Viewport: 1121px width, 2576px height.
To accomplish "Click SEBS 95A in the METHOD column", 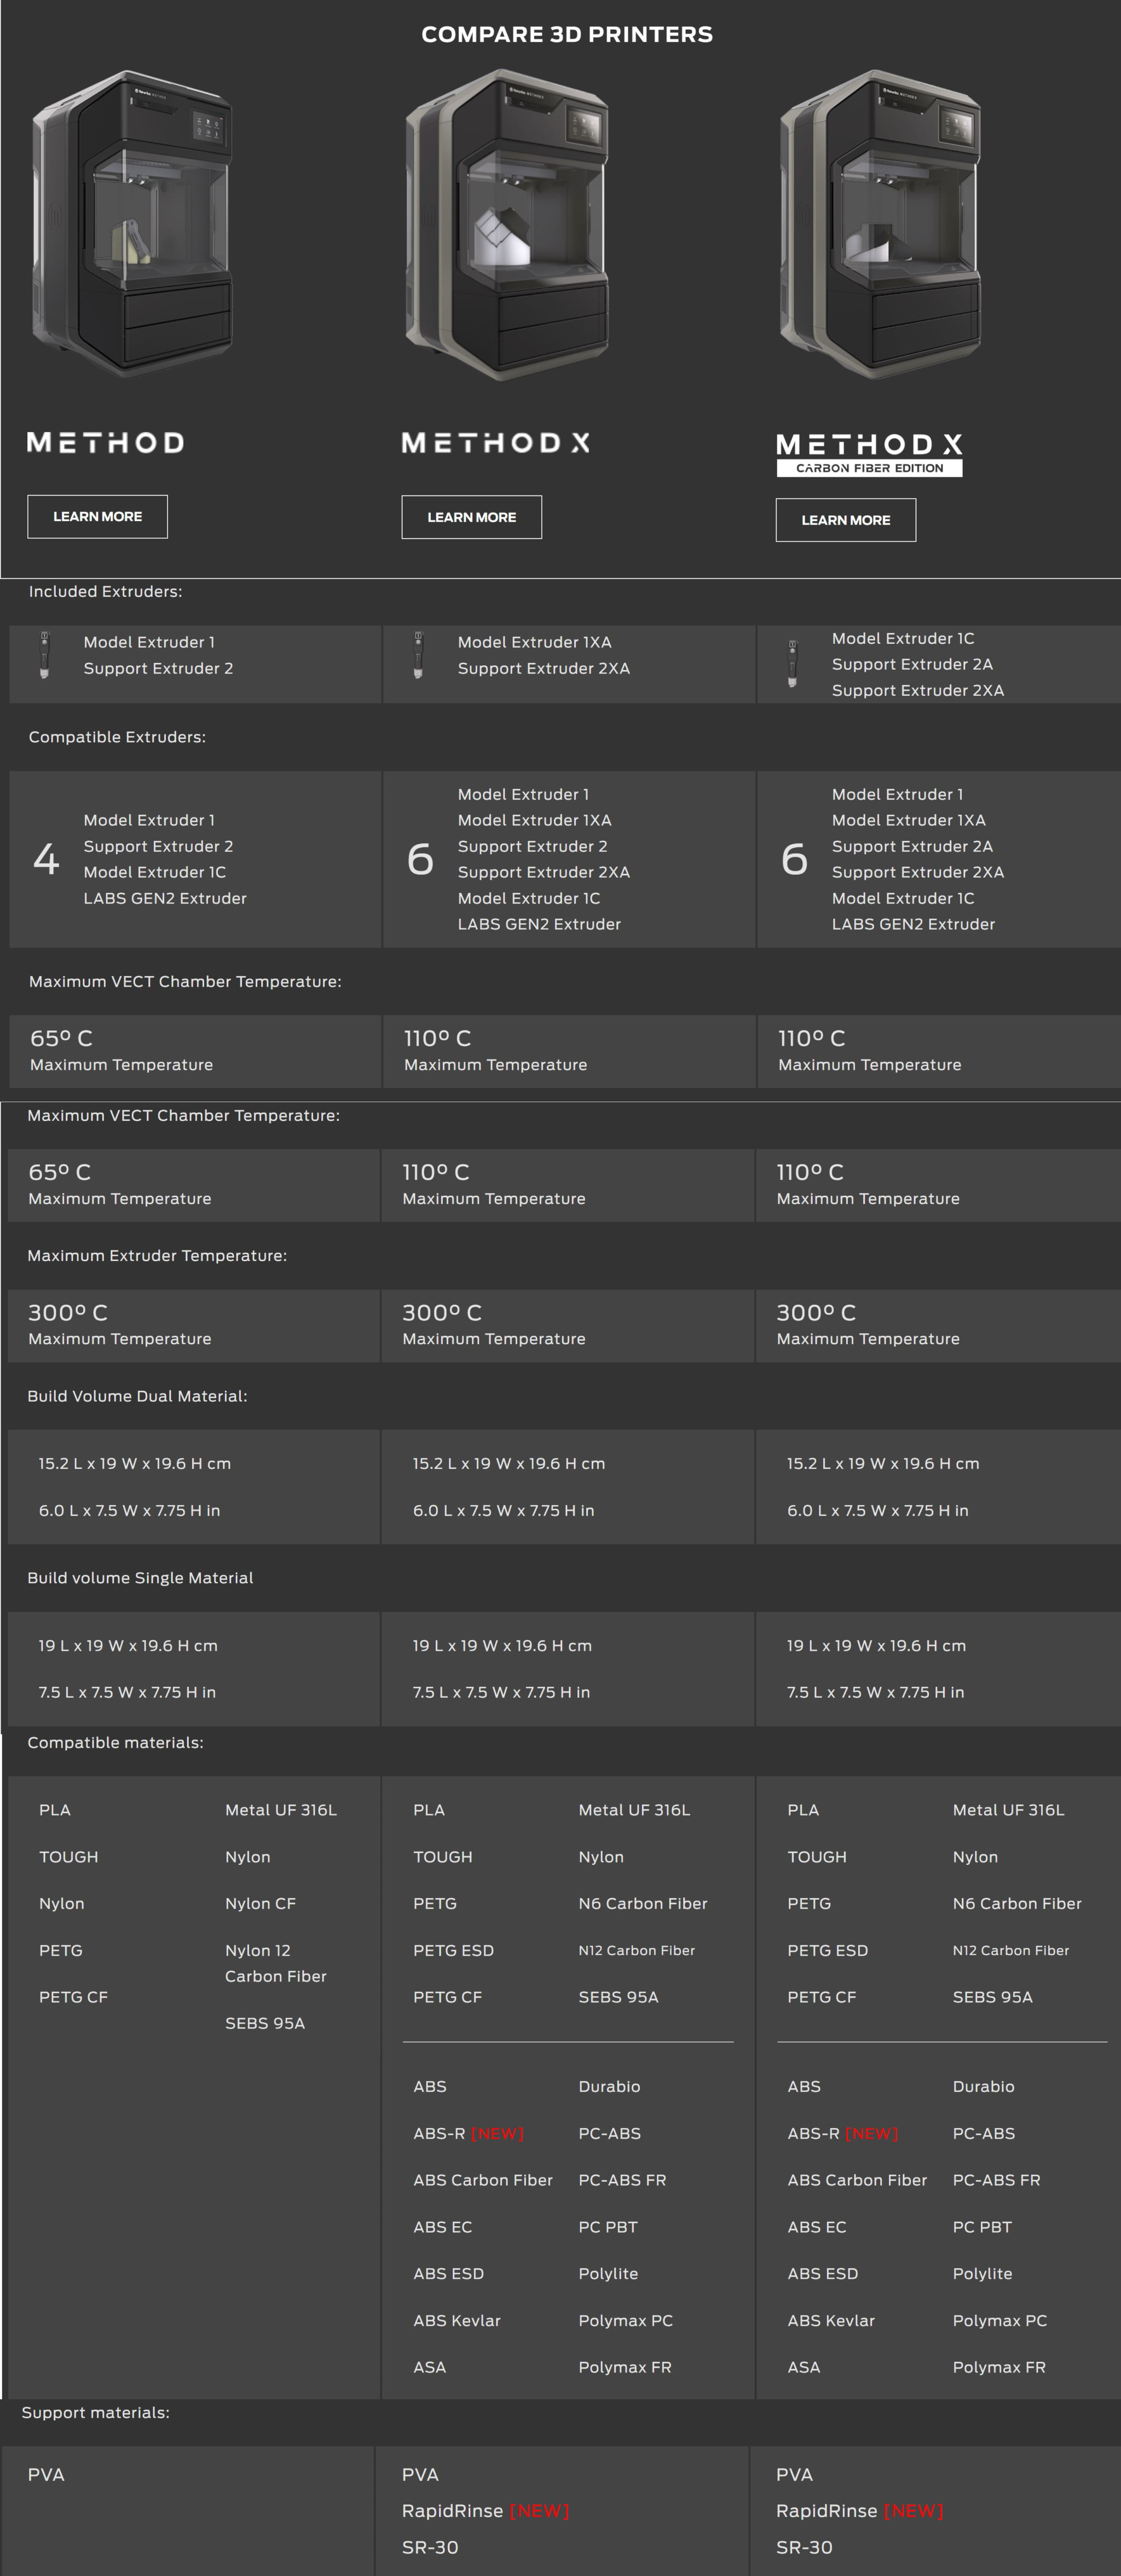I will [x=265, y=2023].
